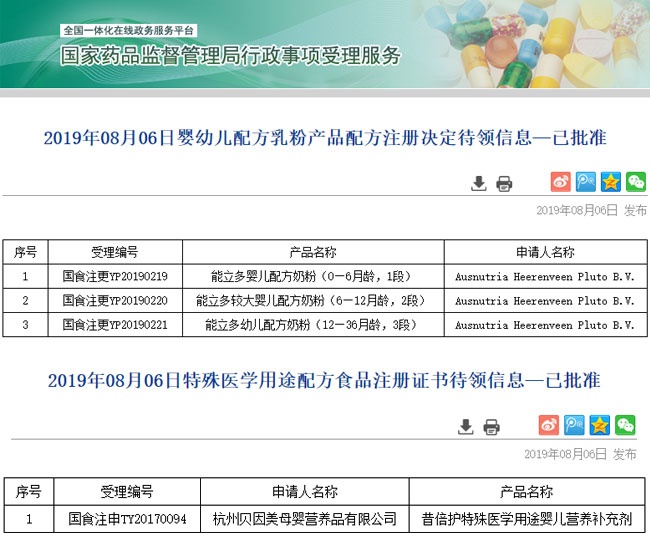Select cell 国食注更YP20190221

tap(115, 324)
